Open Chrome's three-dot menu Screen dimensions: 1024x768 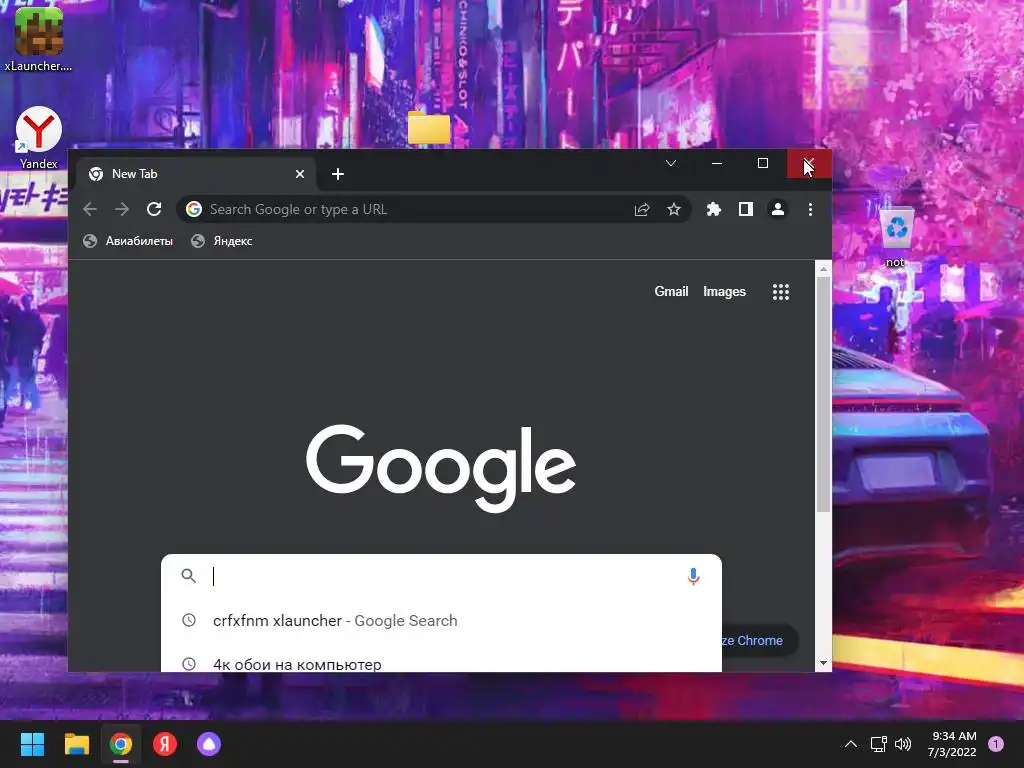click(x=810, y=209)
